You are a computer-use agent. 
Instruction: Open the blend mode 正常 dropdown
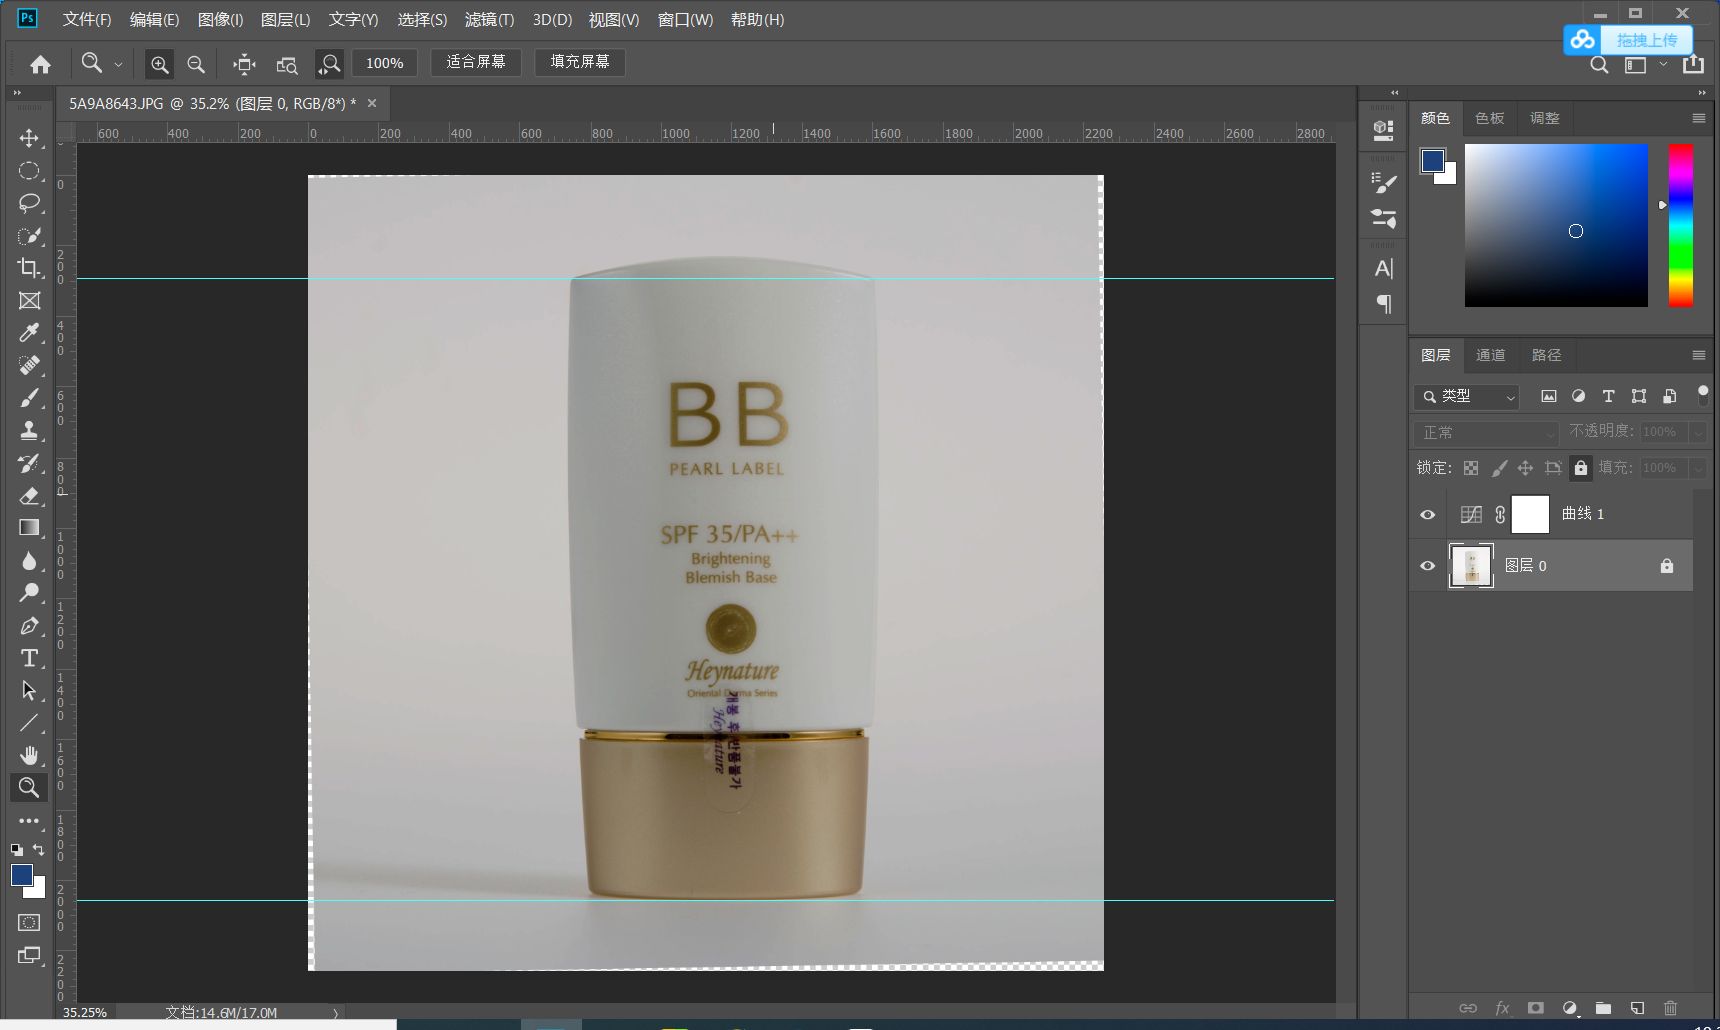click(x=1487, y=433)
